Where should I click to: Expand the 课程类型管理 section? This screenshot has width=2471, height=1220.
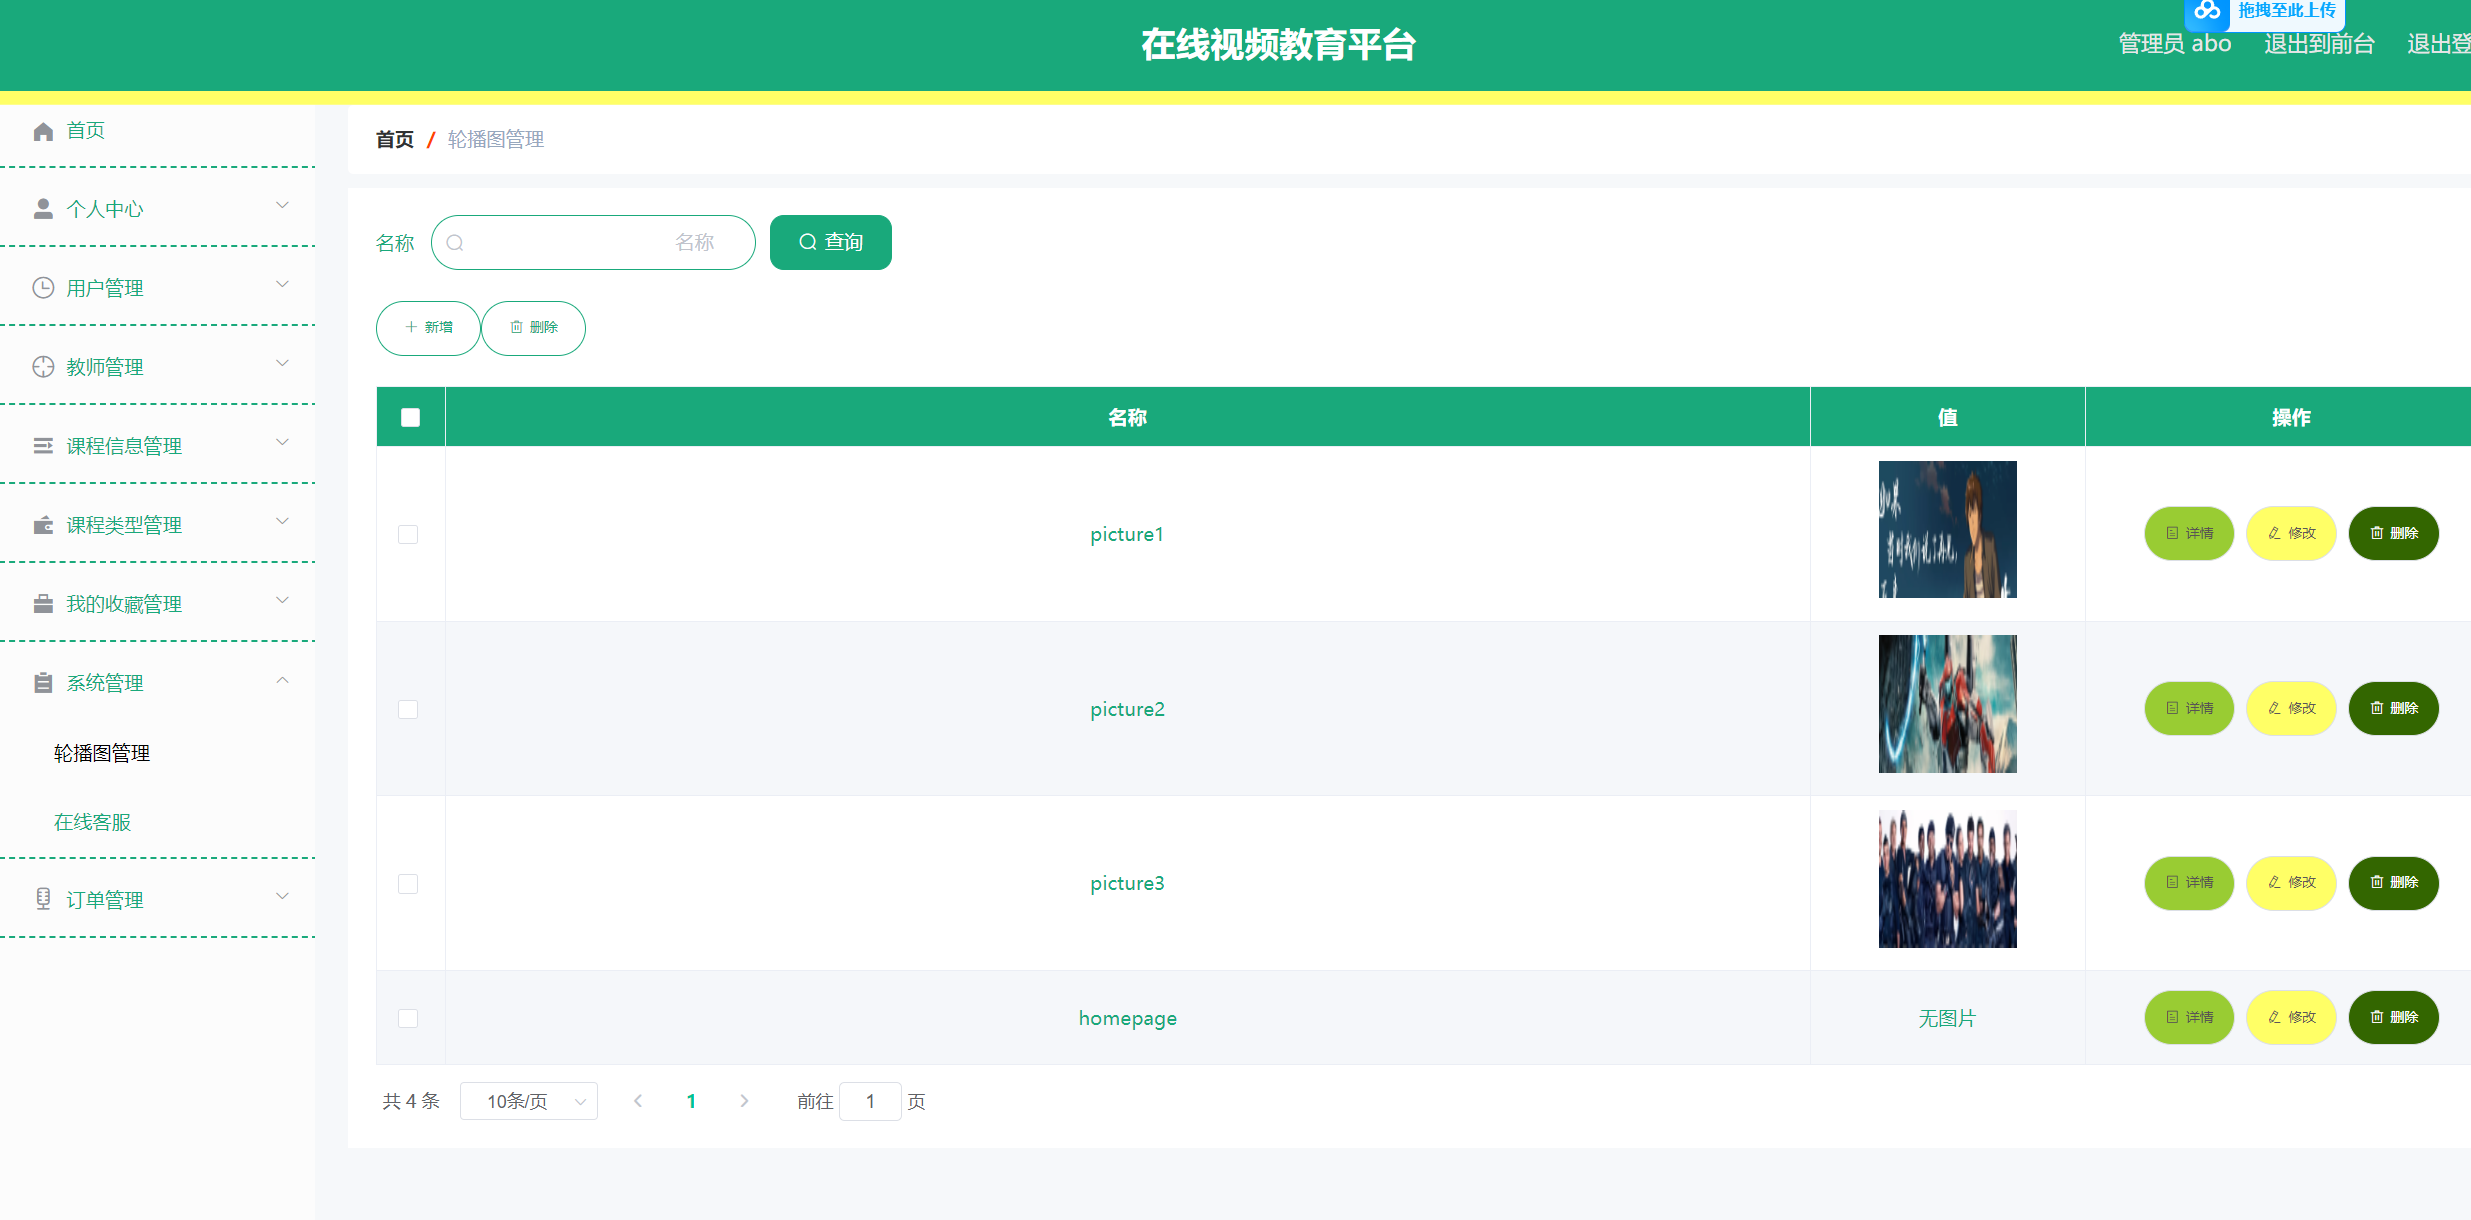(281, 522)
